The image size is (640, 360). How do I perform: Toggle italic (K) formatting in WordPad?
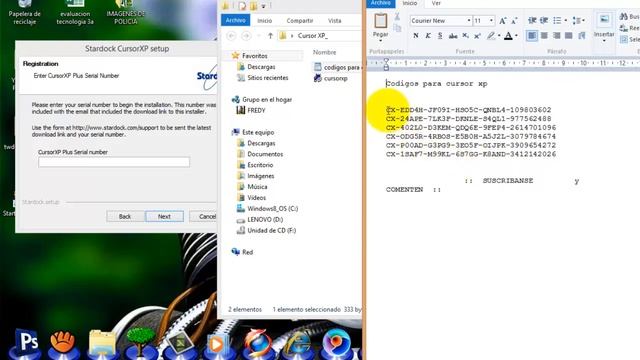click(428, 36)
